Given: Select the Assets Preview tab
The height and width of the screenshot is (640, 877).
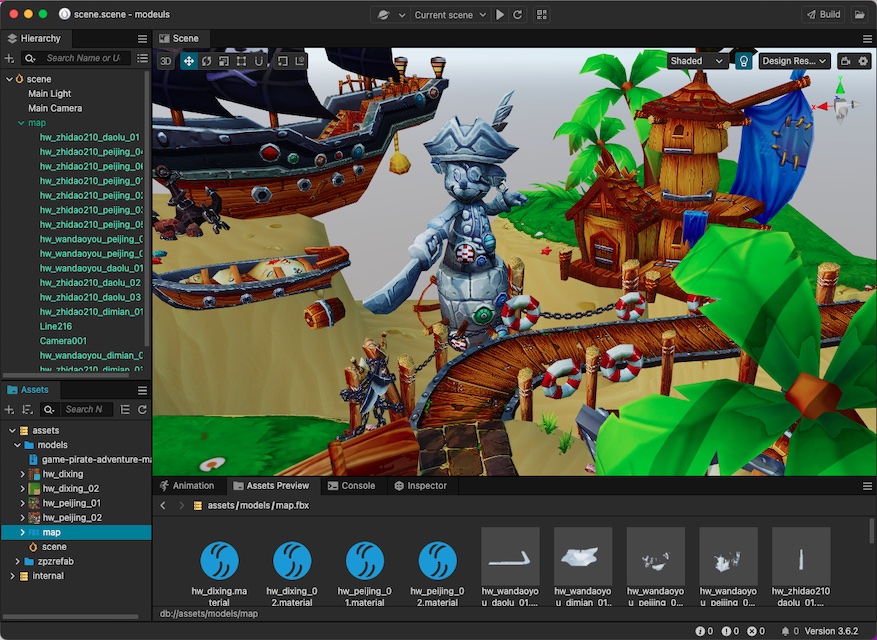Looking at the screenshot, I should (x=271, y=486).
